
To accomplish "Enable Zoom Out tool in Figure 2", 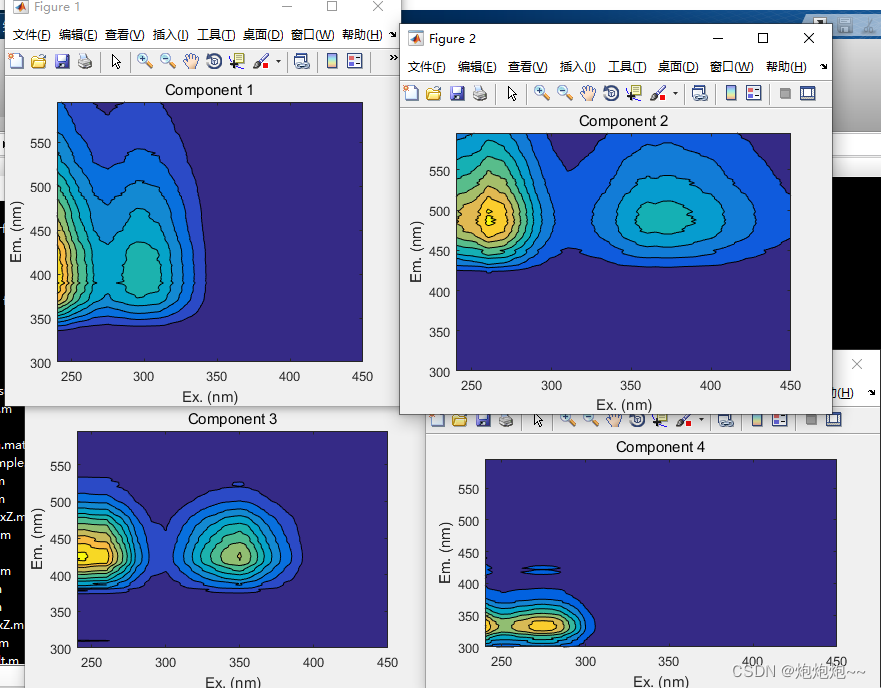I will pos(565,93).
